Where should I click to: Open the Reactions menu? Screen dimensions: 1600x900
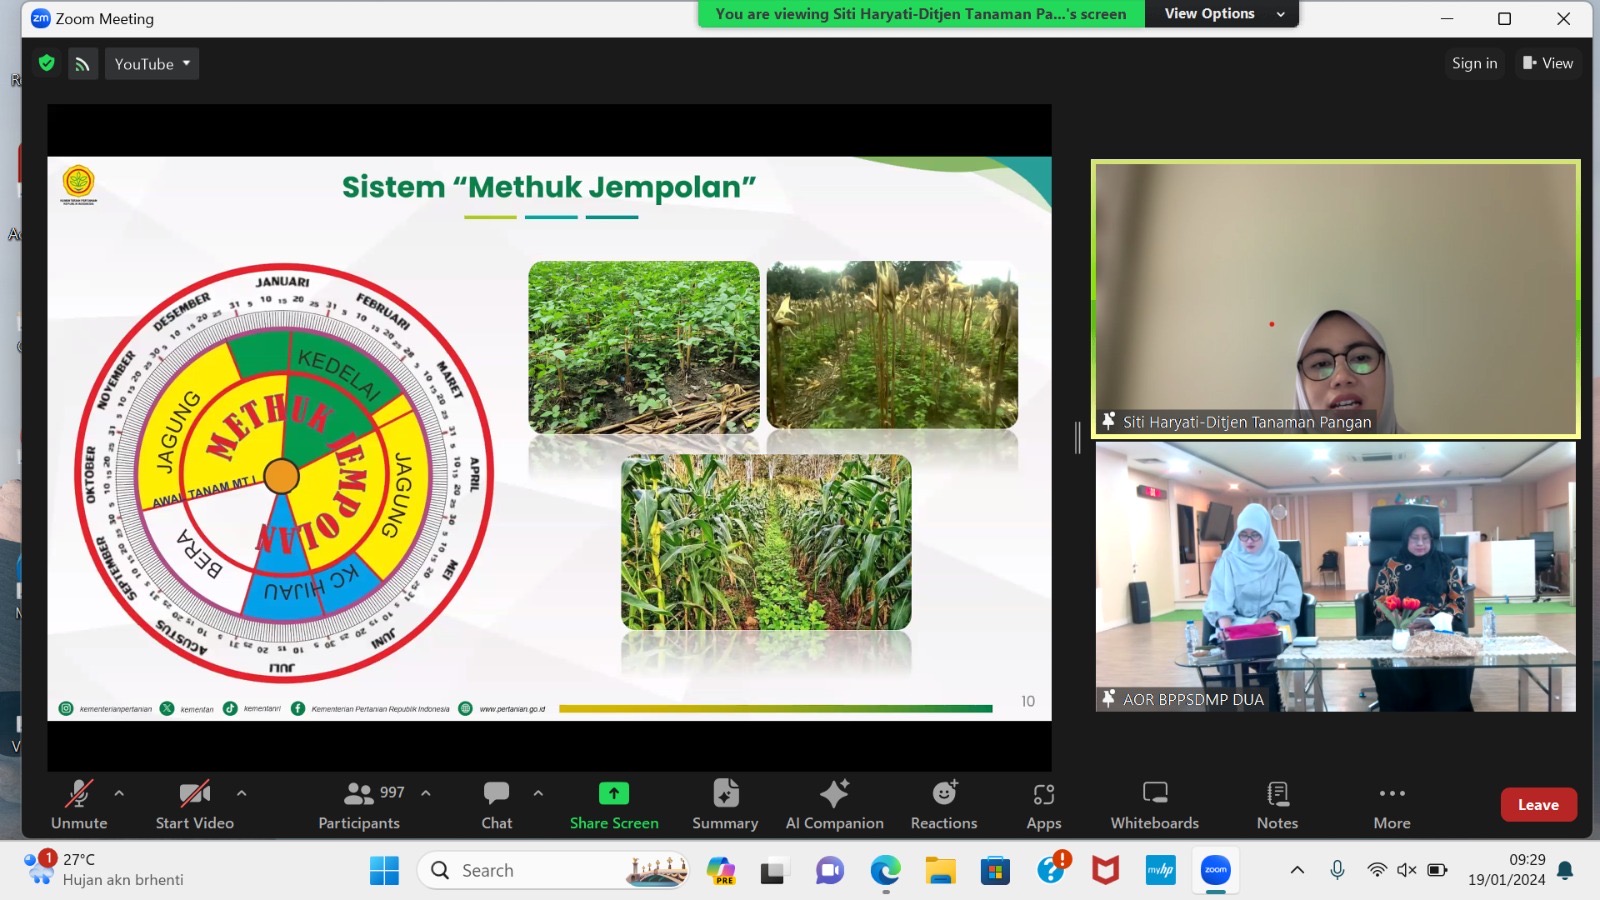(x=943, y=804)
